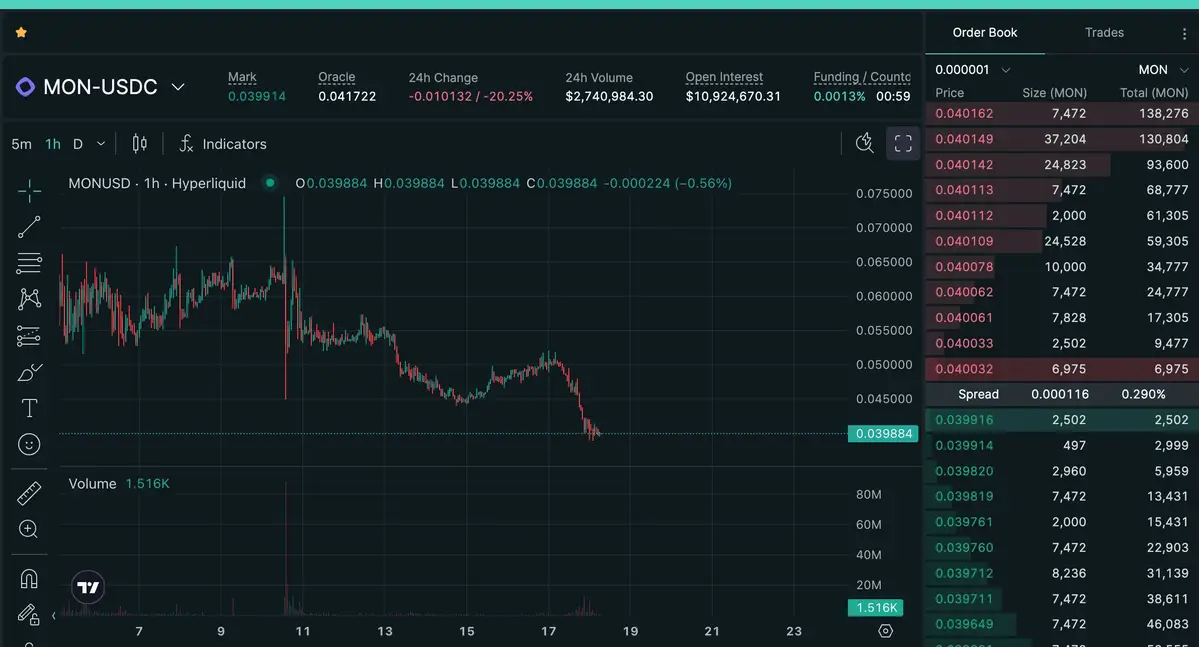The image size is (1199, 647).
Task: Open the MON size unit dropdown
Action: (x=1163, y=70)
